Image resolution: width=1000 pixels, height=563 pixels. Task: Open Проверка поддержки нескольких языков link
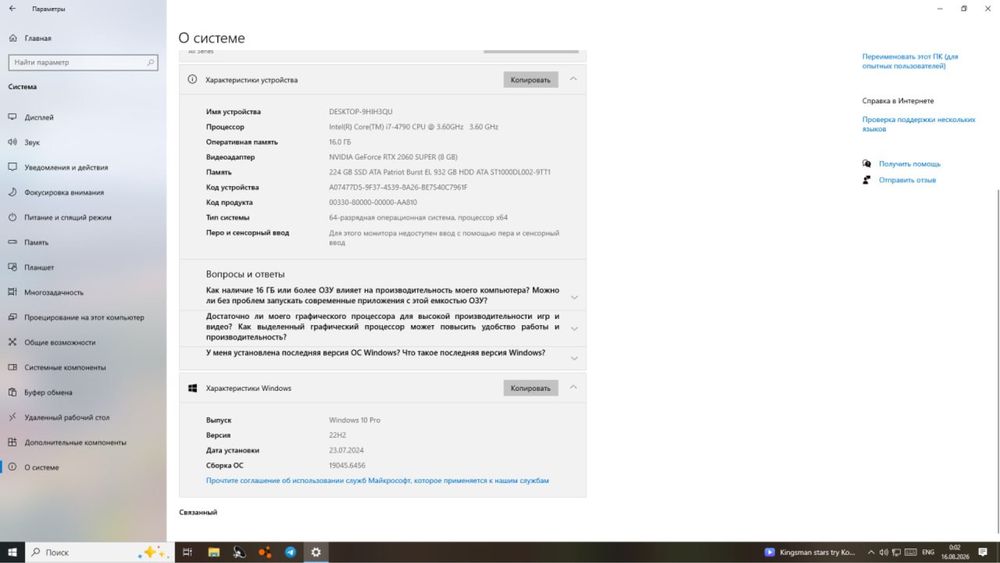[x=918, y=124]
